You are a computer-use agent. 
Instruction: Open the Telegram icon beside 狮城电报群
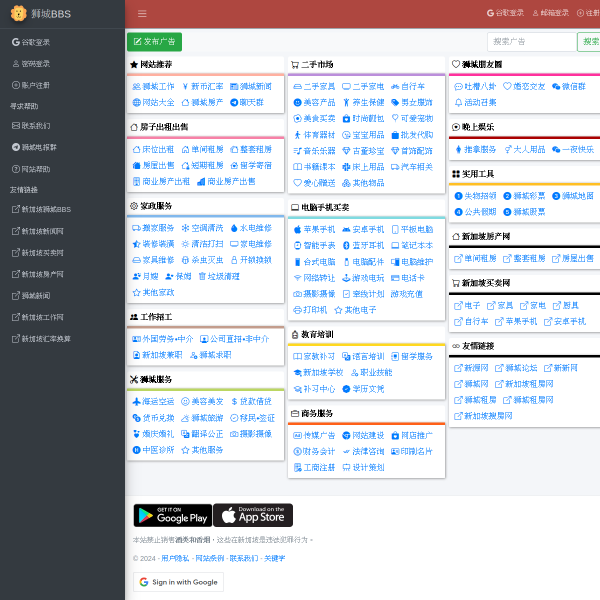(15, 147)
